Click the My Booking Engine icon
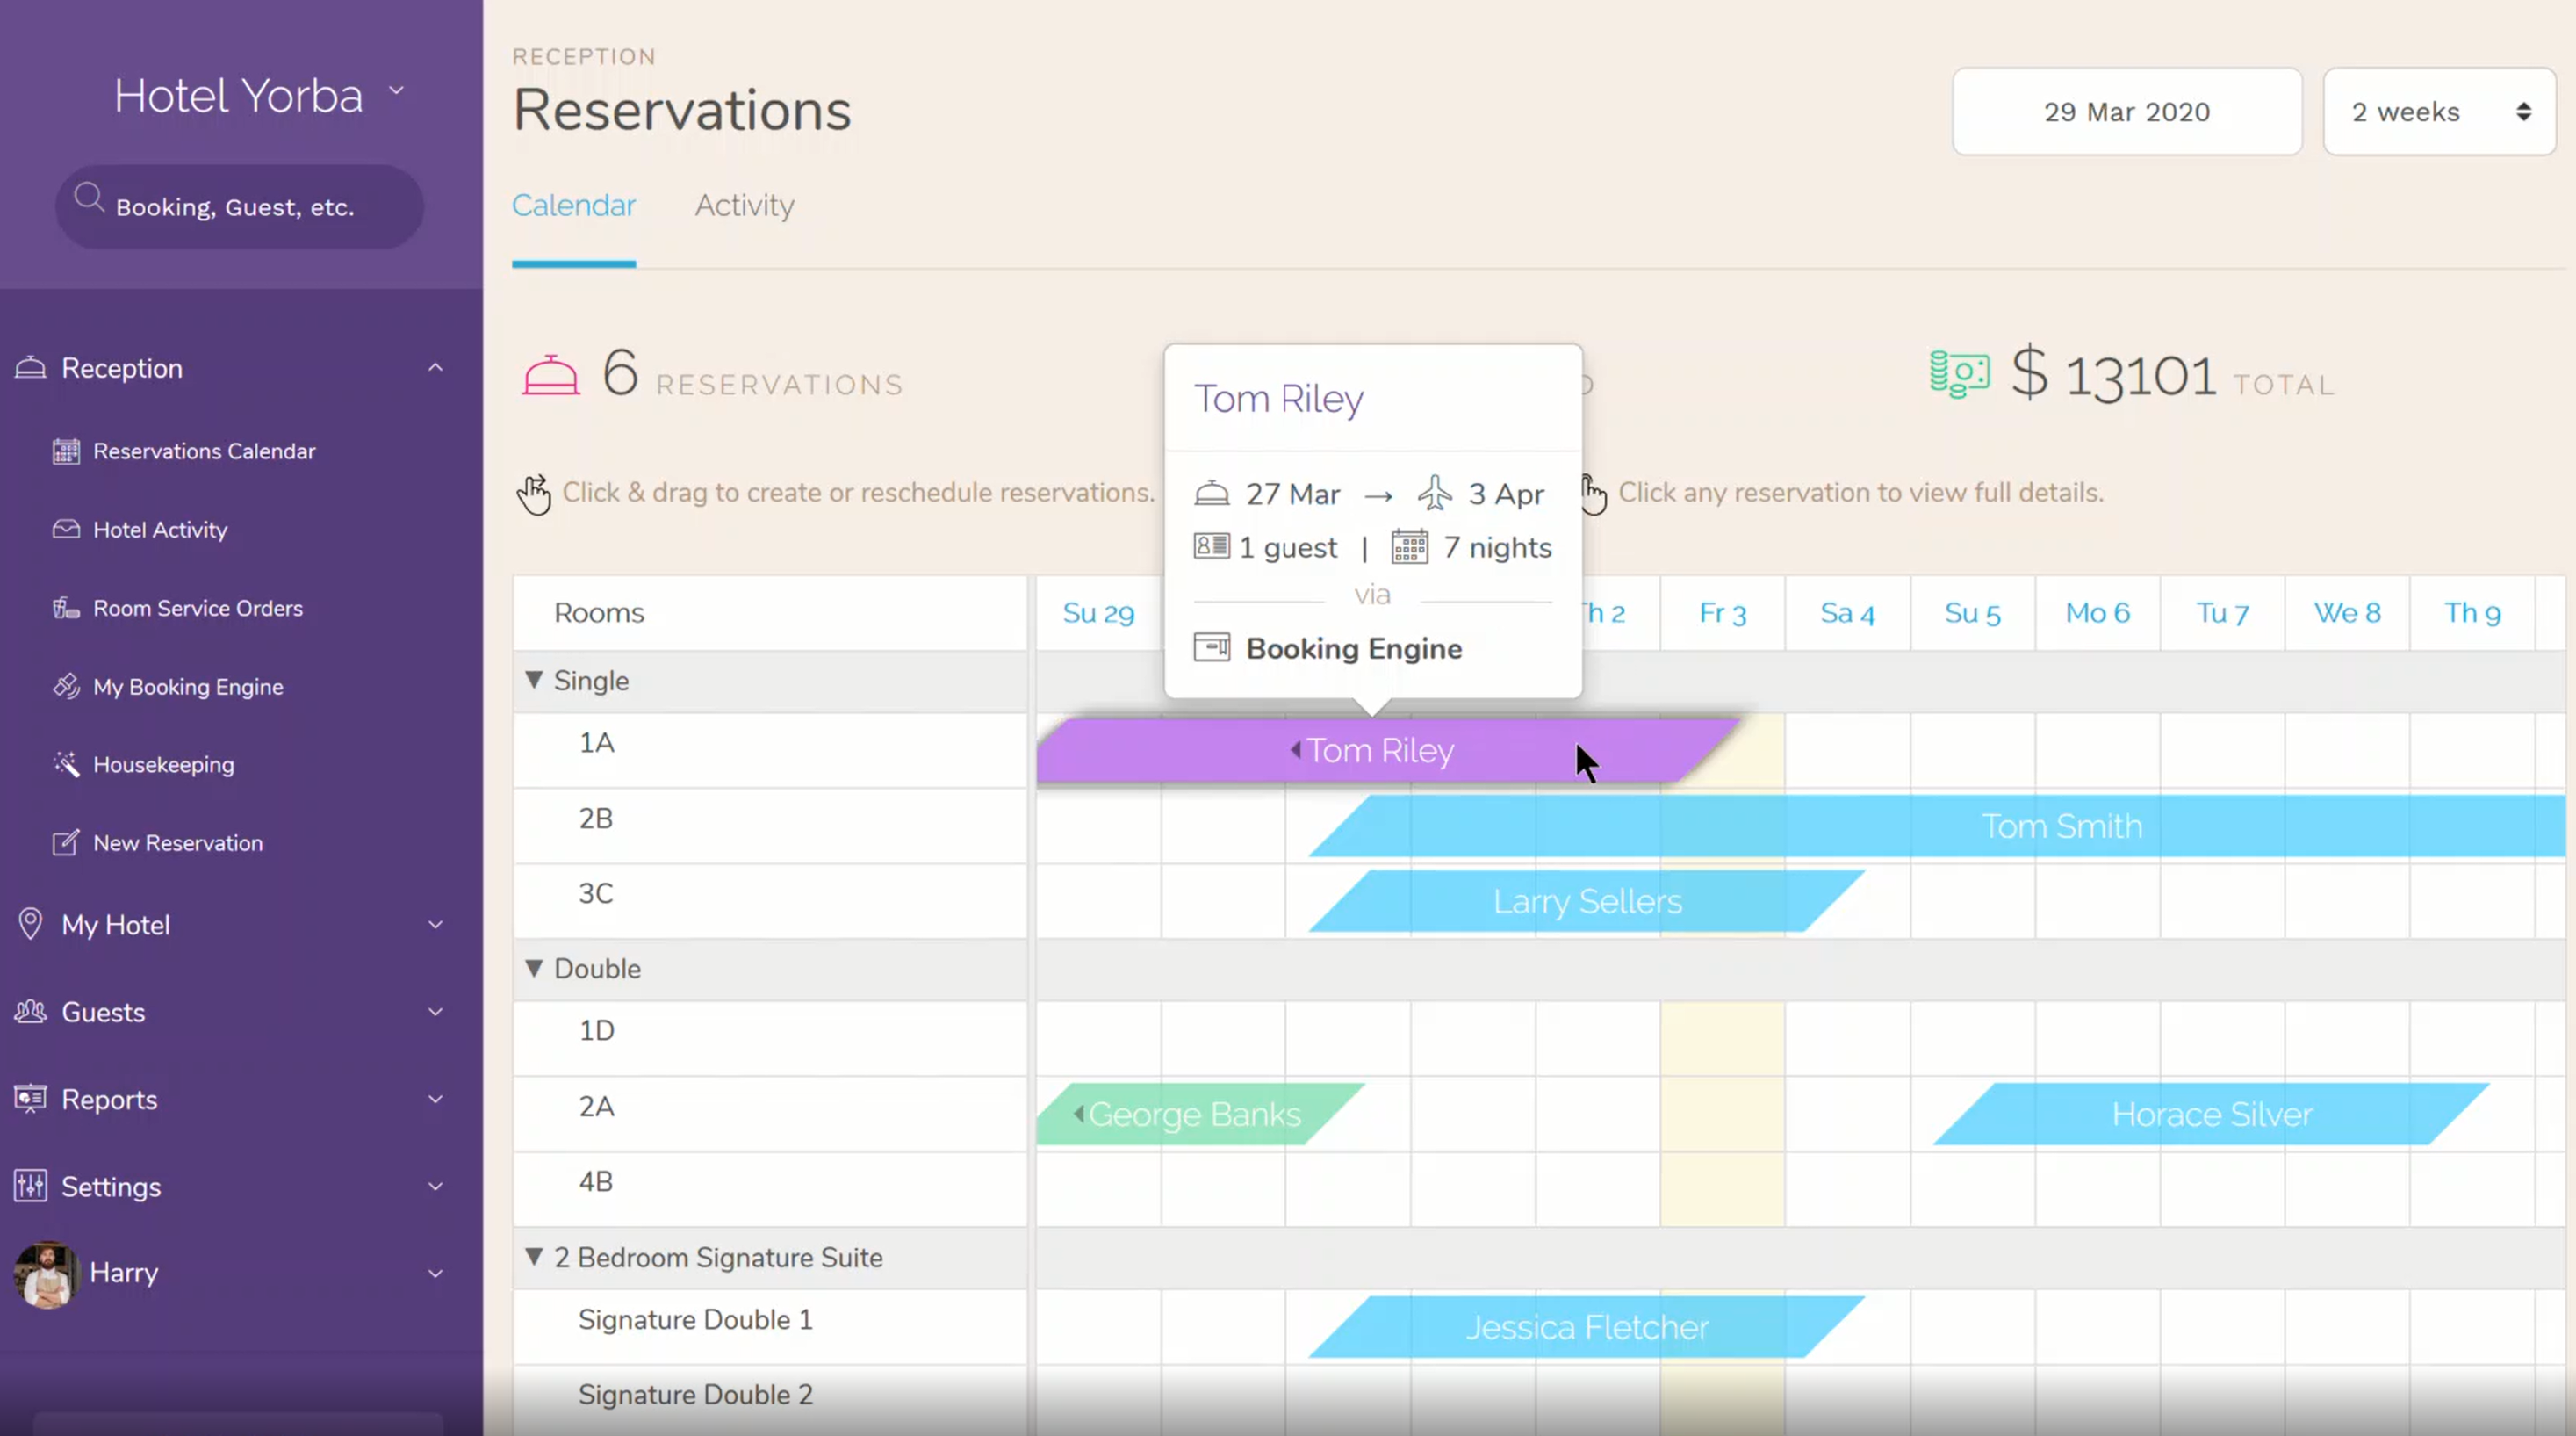This screenshot has width=2576, height=1436. [66, 686]
